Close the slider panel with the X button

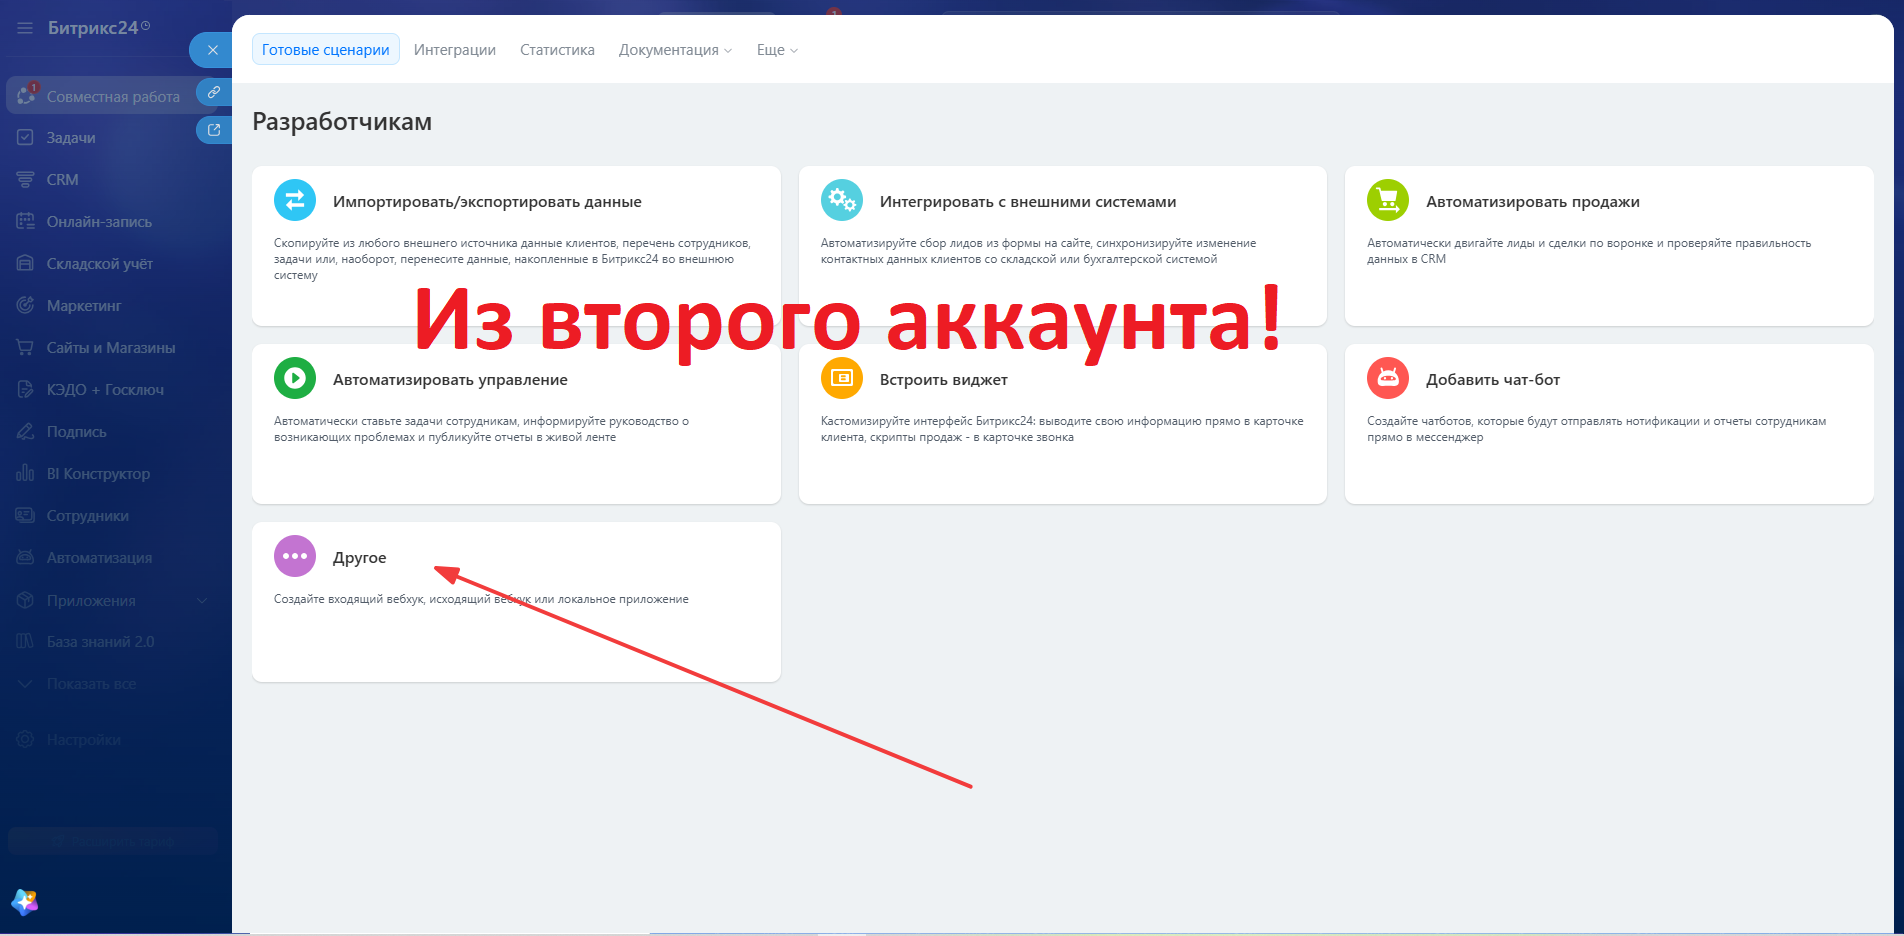[x=212, y=50]
